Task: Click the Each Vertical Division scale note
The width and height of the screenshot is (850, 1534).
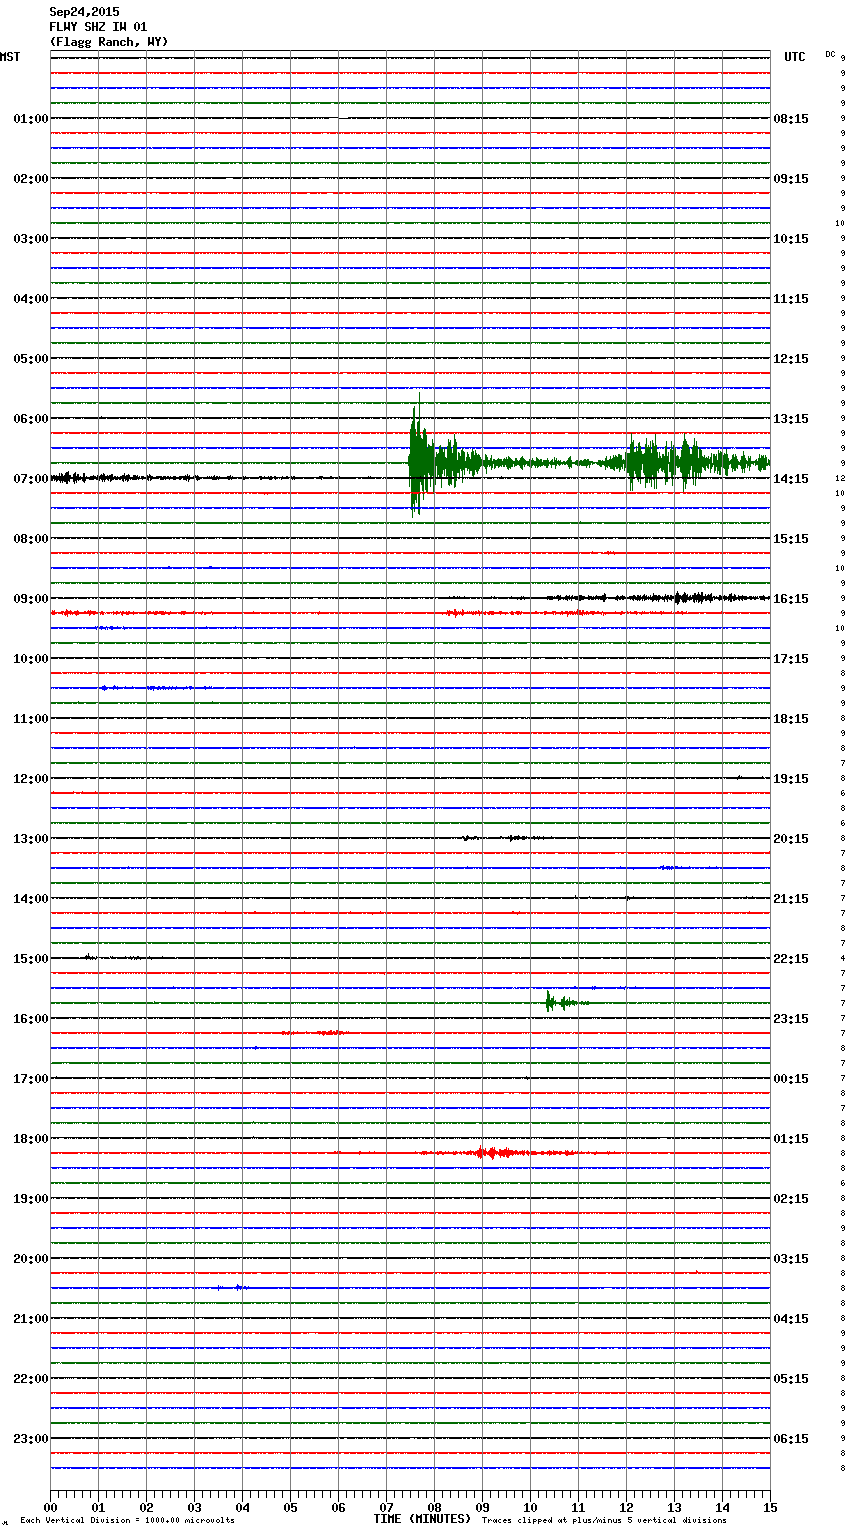Action: [x=127, y=1521]
